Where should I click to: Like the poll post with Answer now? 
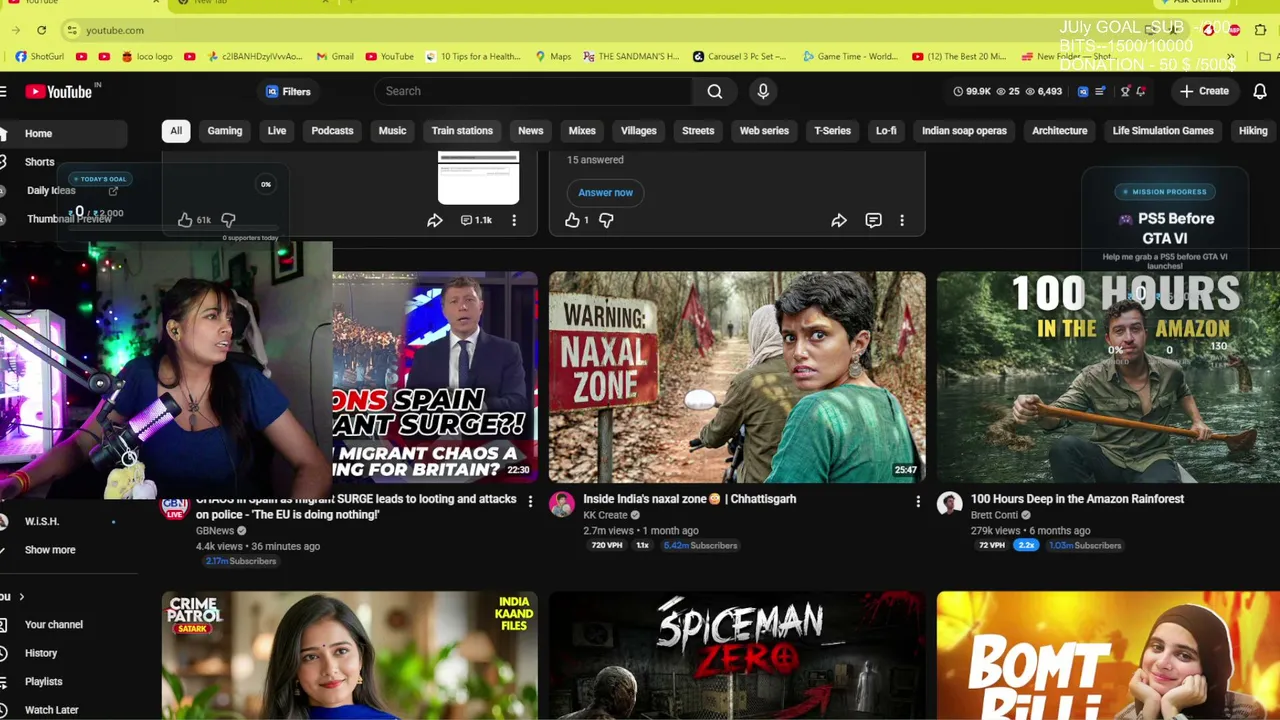[572, 220]
